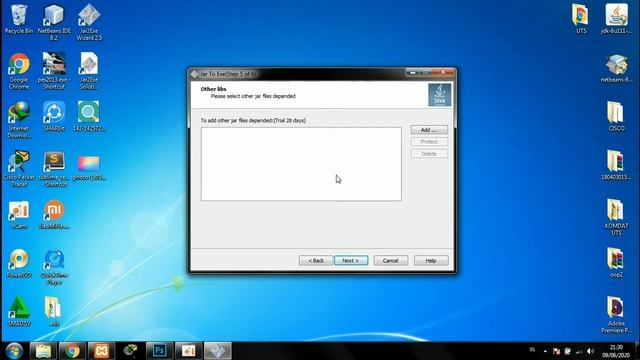Select the Internet Download Manager desktop icon
Viewport: 640px width, 360px height.
(19, 120)
